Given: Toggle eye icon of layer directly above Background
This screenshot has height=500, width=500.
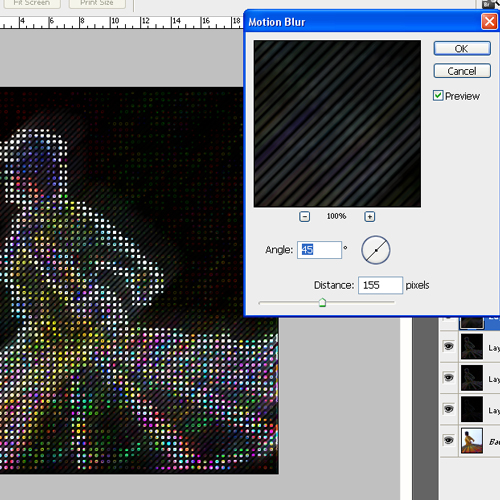Looking at the screenshot, I should click(x=449, y=409).
